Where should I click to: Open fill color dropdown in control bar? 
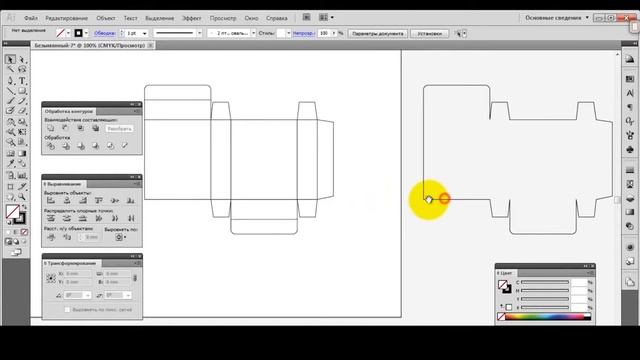(68, 33)
